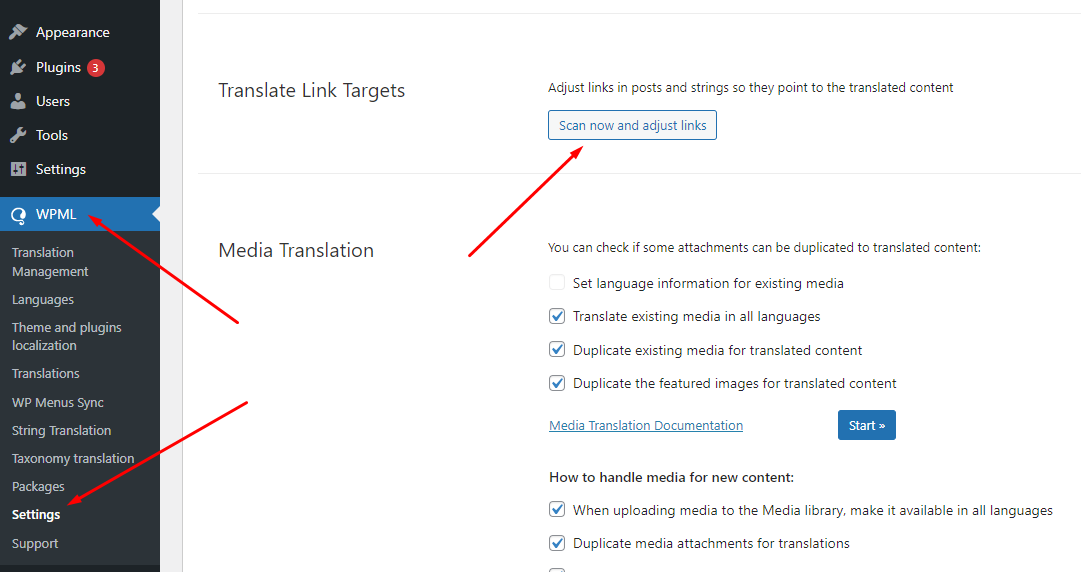Go to WP Menus Sync page

(x=58, y=402)
